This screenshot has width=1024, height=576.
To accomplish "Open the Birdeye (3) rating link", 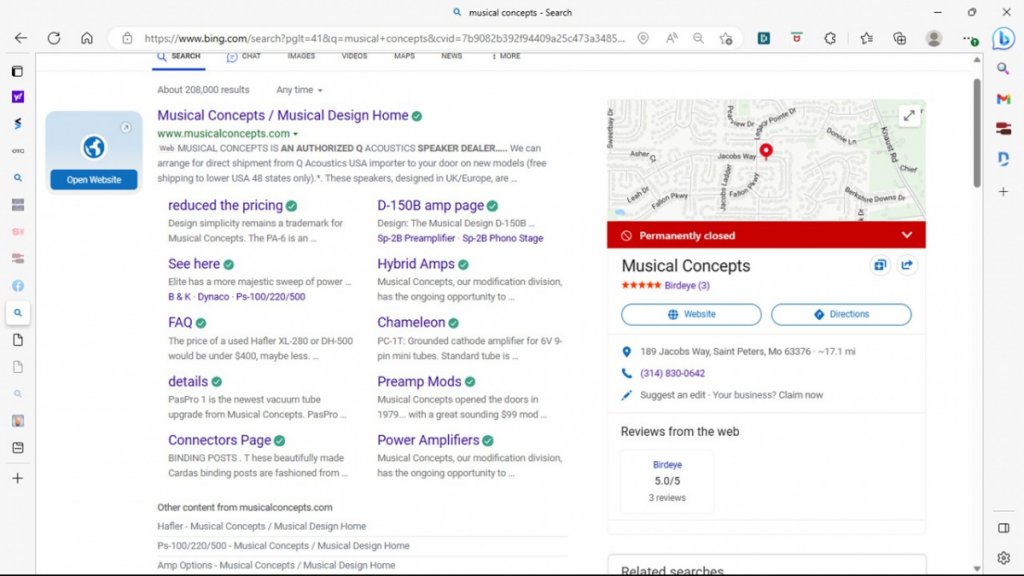I will tap(687, 285).
